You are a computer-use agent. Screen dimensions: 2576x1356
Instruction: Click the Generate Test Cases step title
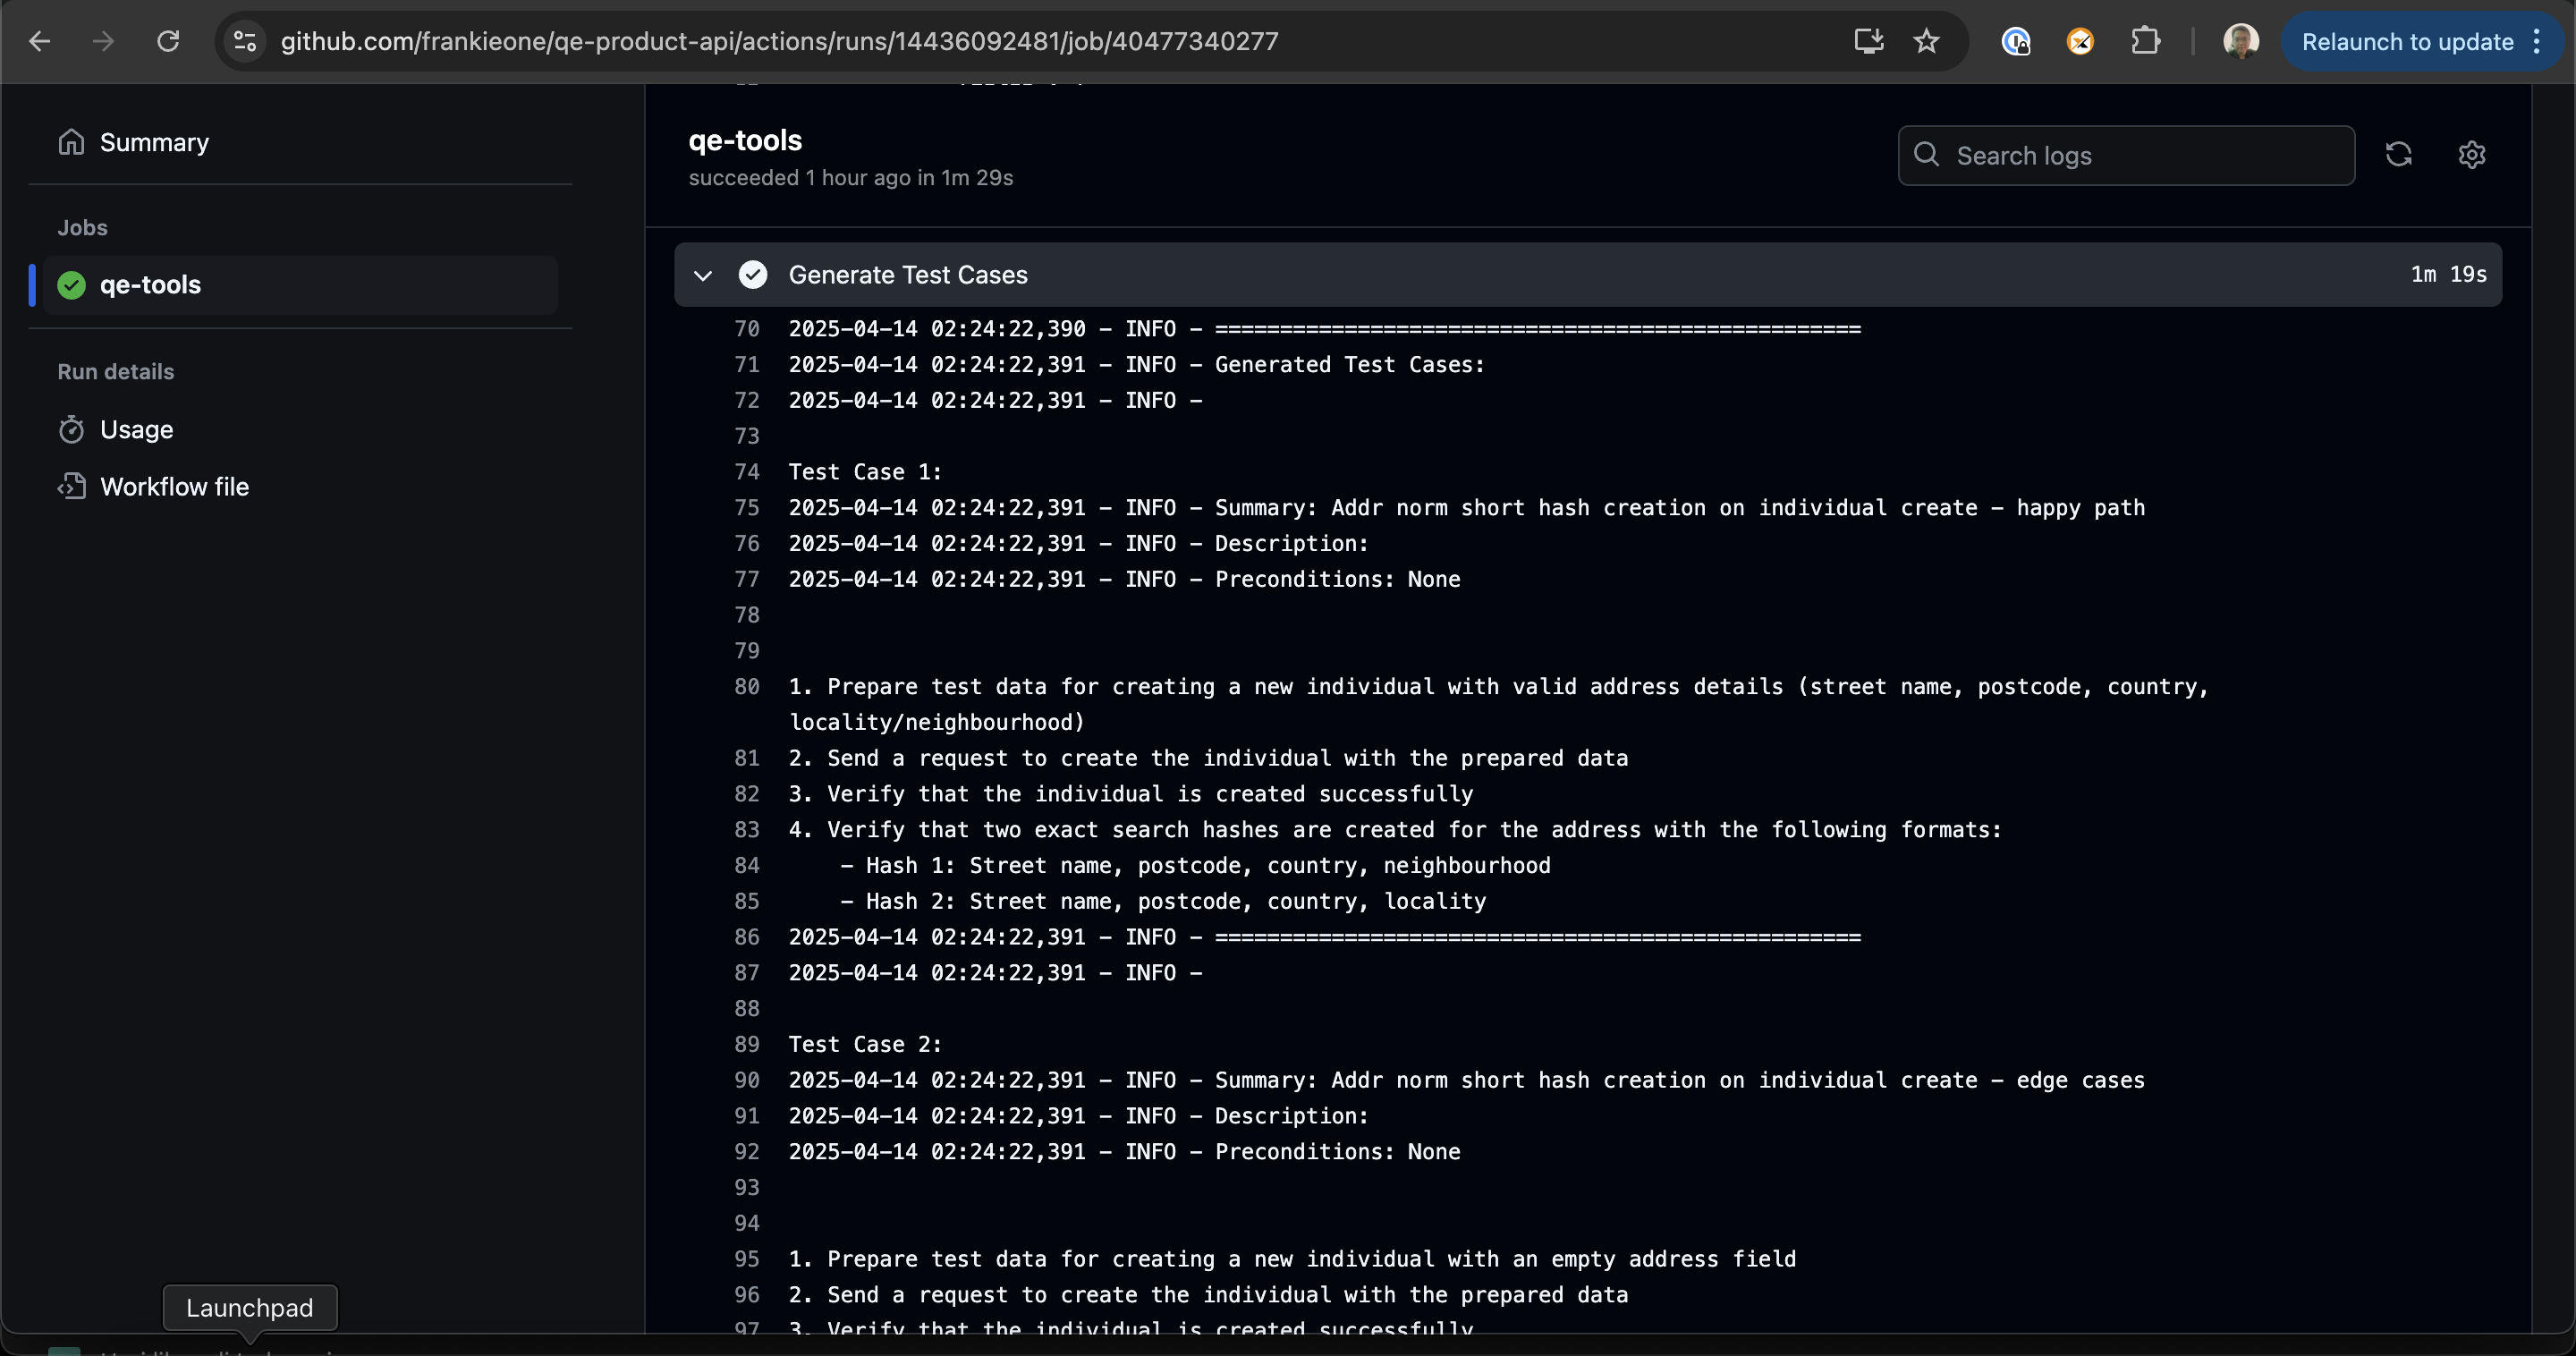point(907,275)
